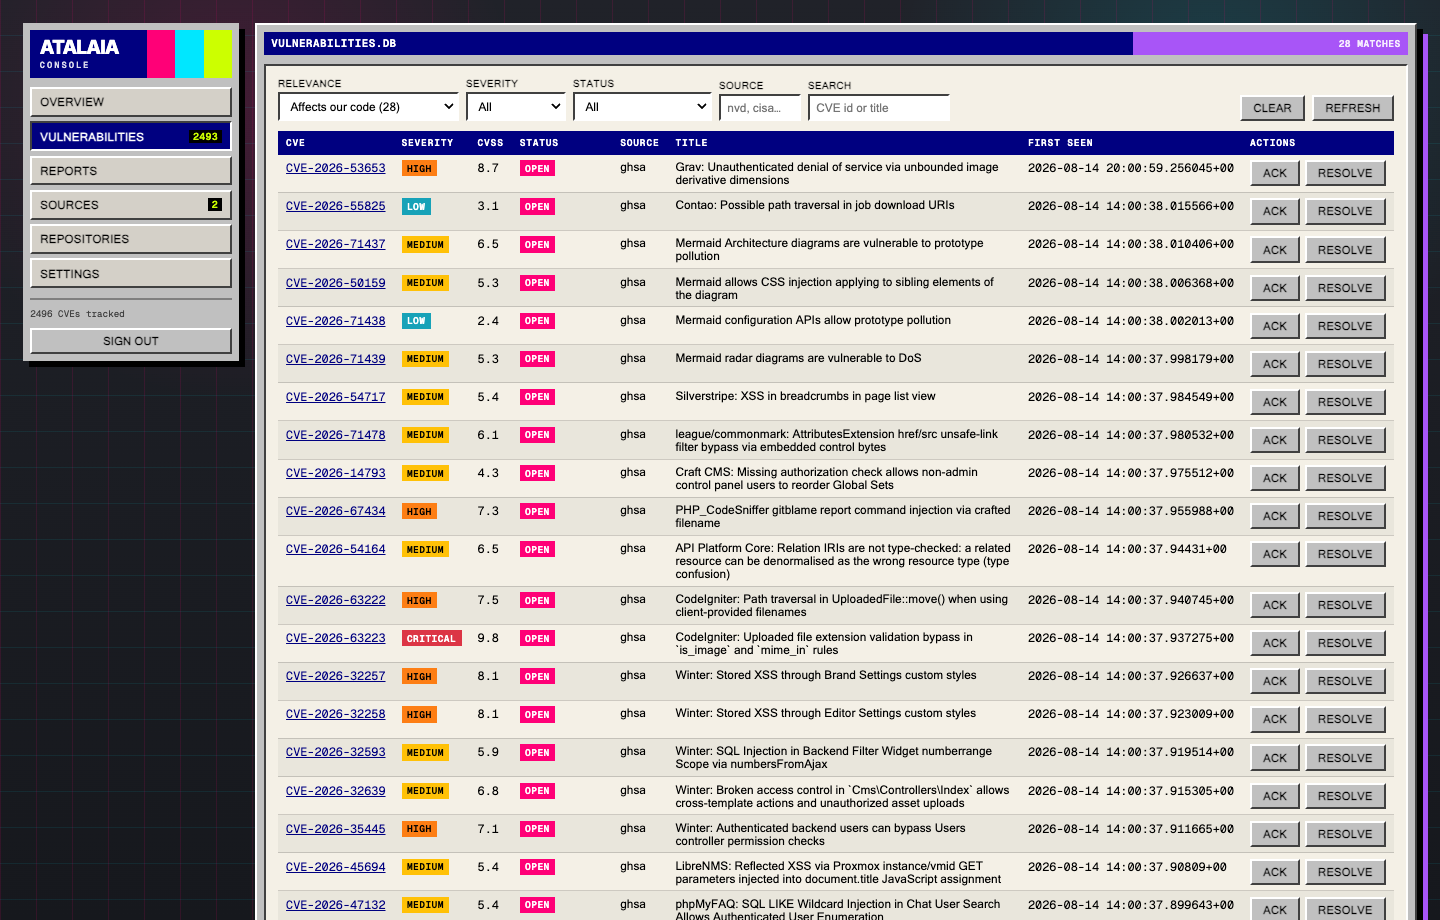Follow the CVE-2026-54164 link
Viewport: 1440px width, 920px height.
pyautogui.click(x=335, y=549)
